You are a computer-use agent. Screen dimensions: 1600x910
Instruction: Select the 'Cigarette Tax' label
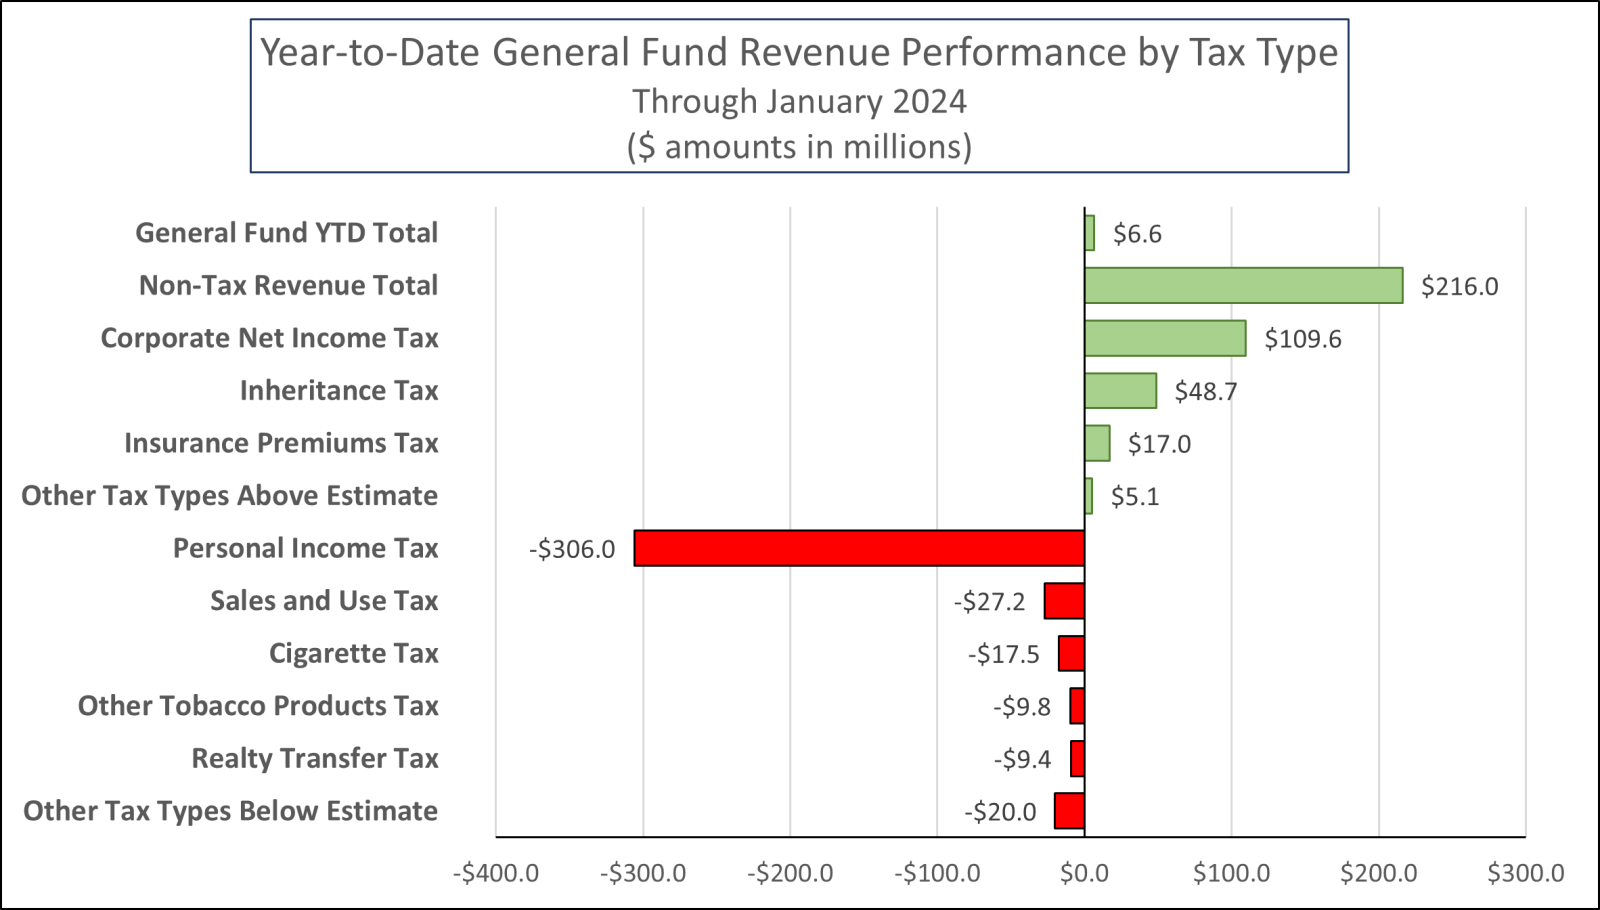click(354, 654)
